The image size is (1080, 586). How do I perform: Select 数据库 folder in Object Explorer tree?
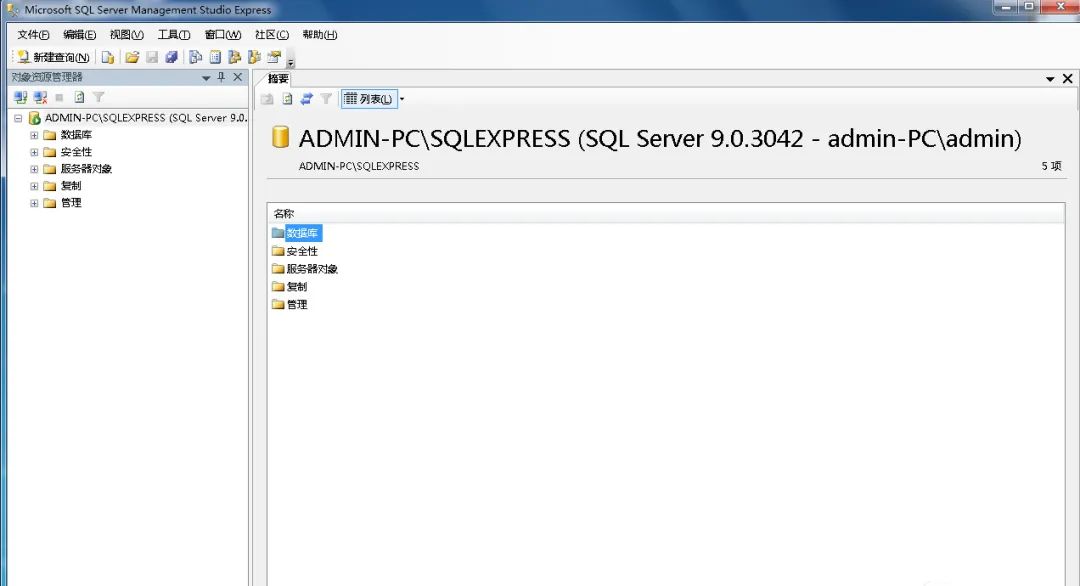click(76, 135)
